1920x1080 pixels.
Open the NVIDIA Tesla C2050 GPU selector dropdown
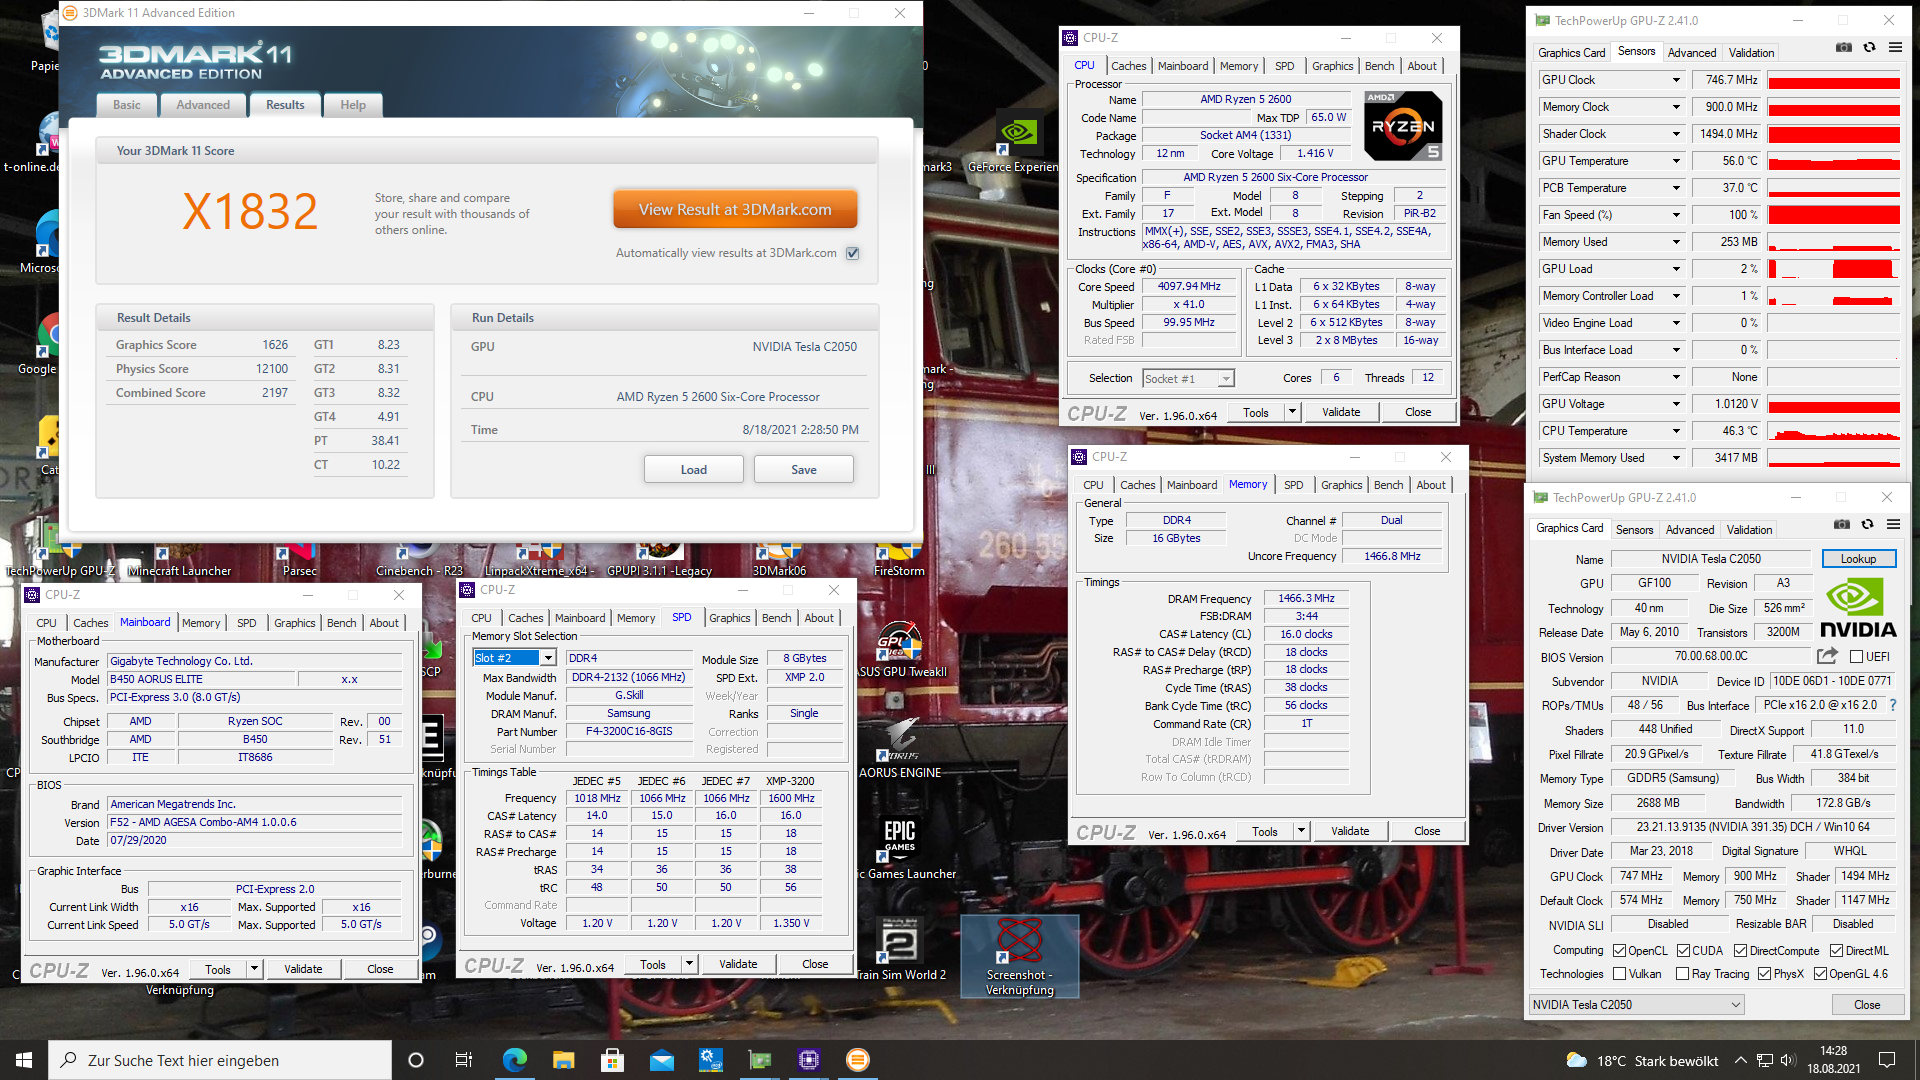pyautogui.click(x=1637, y=1004)
